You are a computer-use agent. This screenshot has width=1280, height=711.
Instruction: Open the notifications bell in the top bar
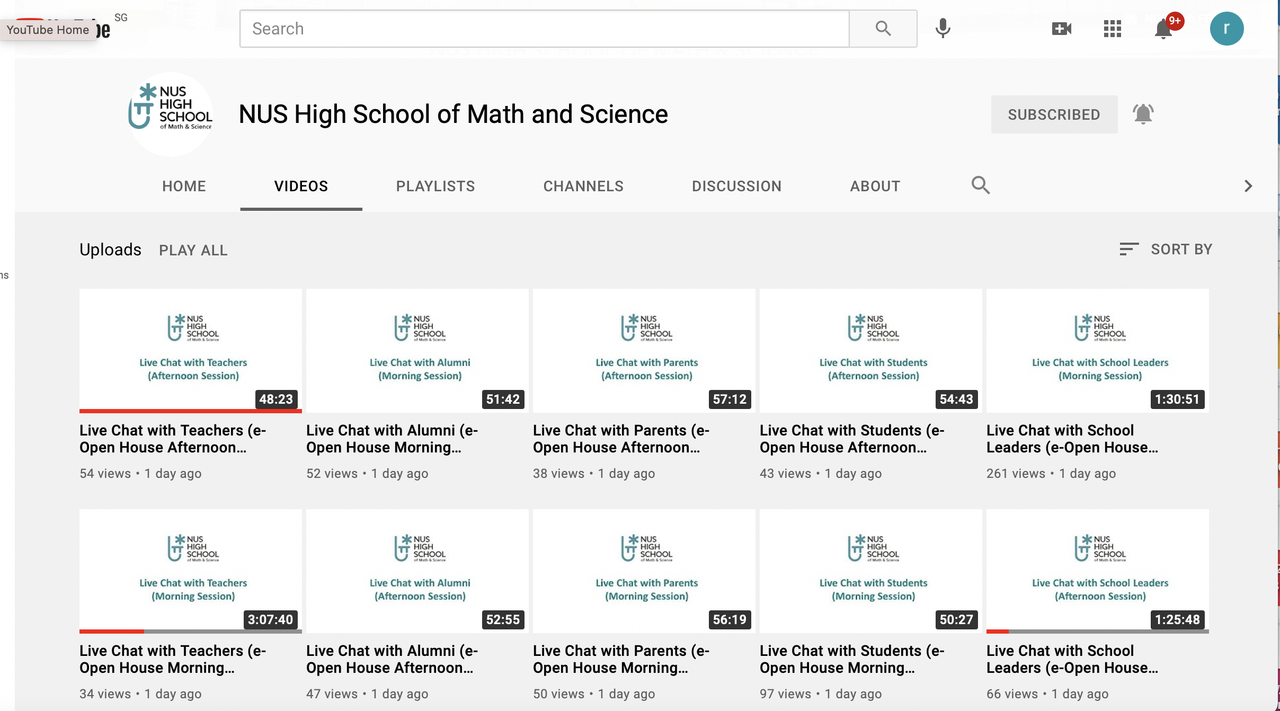1164,29
